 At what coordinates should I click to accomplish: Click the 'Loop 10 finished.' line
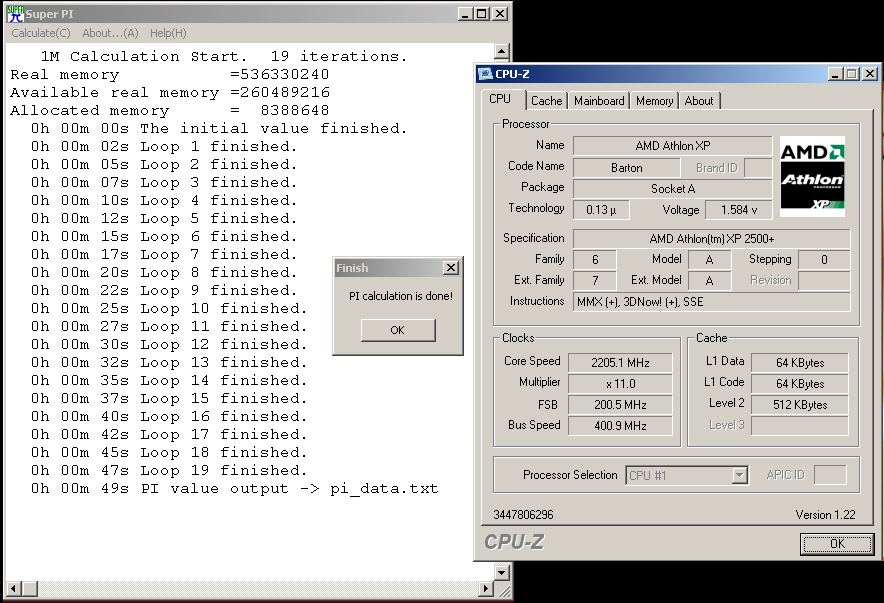(x=169, y=309)
